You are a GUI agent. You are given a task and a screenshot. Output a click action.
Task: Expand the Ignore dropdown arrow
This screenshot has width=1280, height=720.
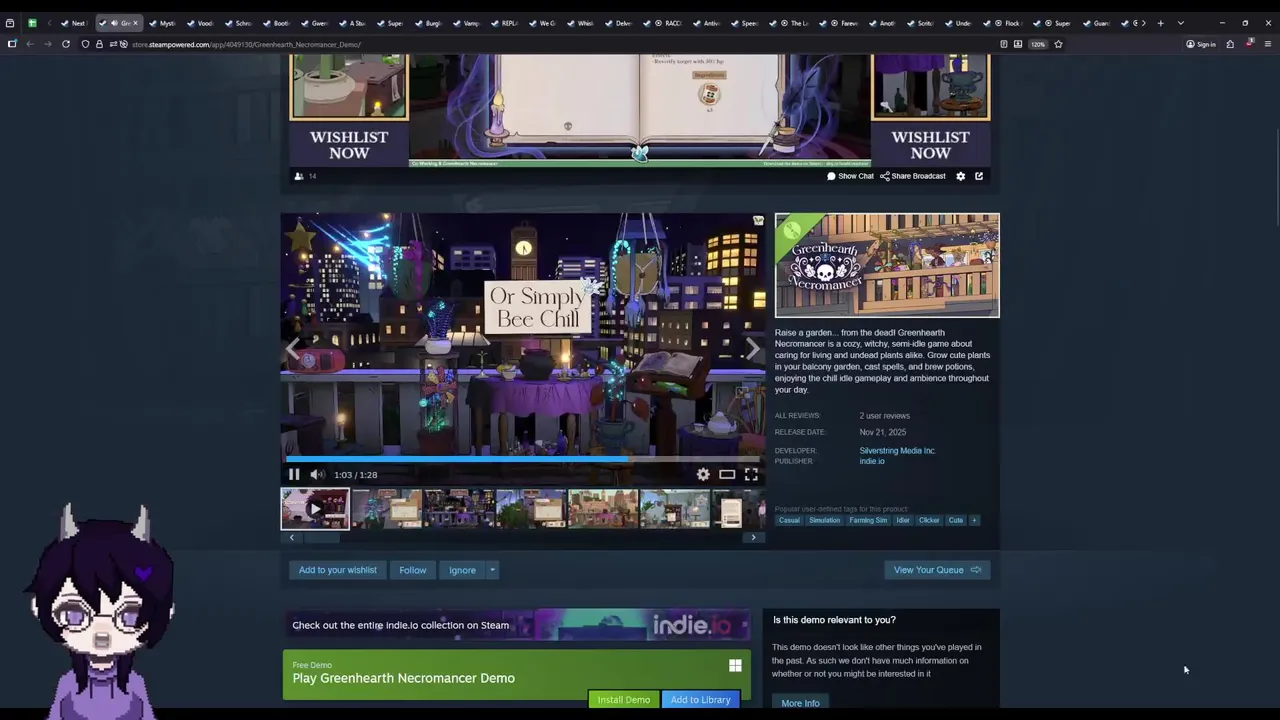(x=492, y=570)
